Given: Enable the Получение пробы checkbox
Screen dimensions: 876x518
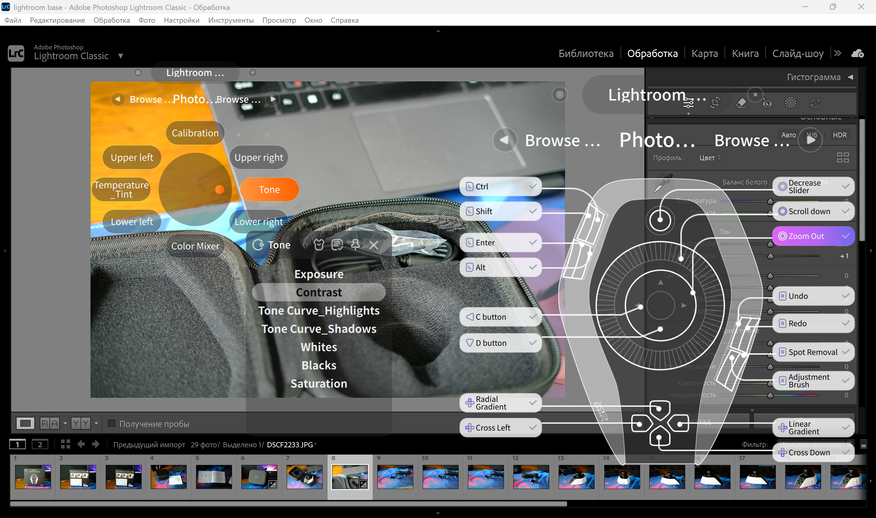Looking at the screenshot, I should click(111, 424).
